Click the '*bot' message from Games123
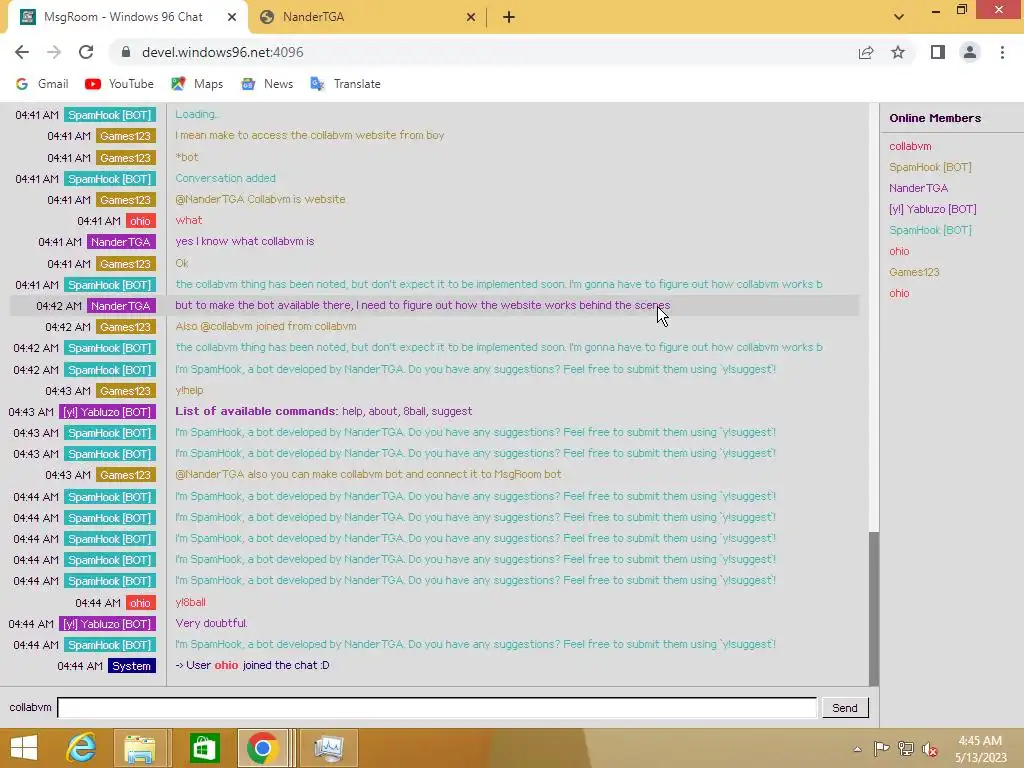This screenshot has height=768, width=1024. 187,157
